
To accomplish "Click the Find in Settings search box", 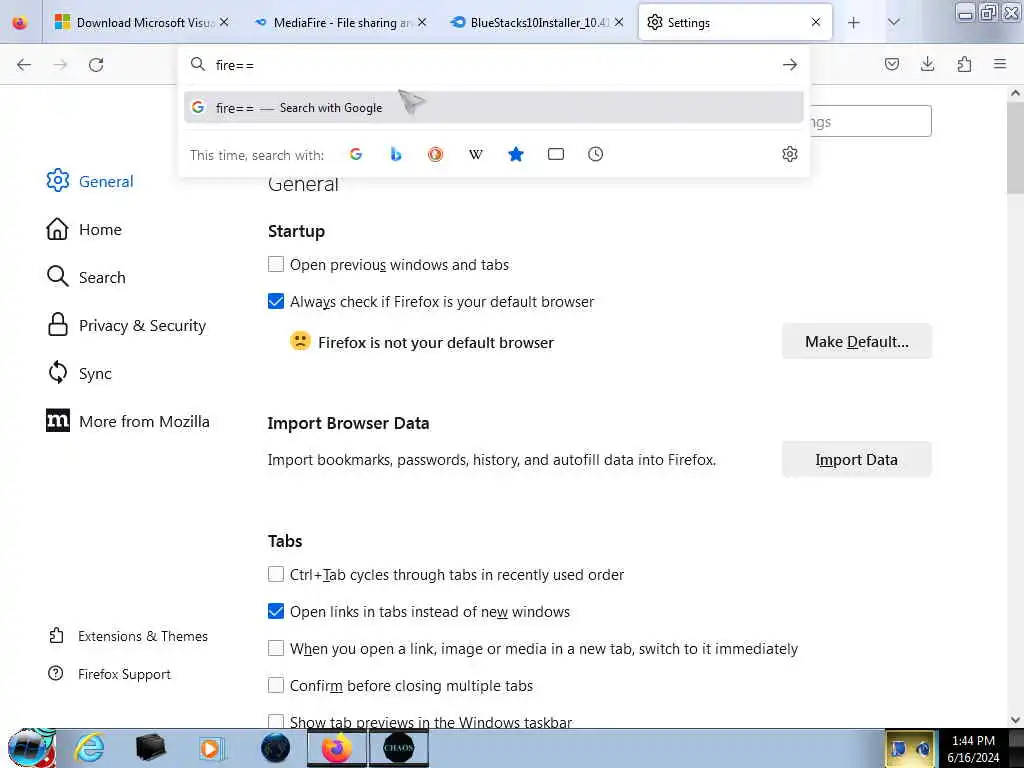I will (871, 121).
